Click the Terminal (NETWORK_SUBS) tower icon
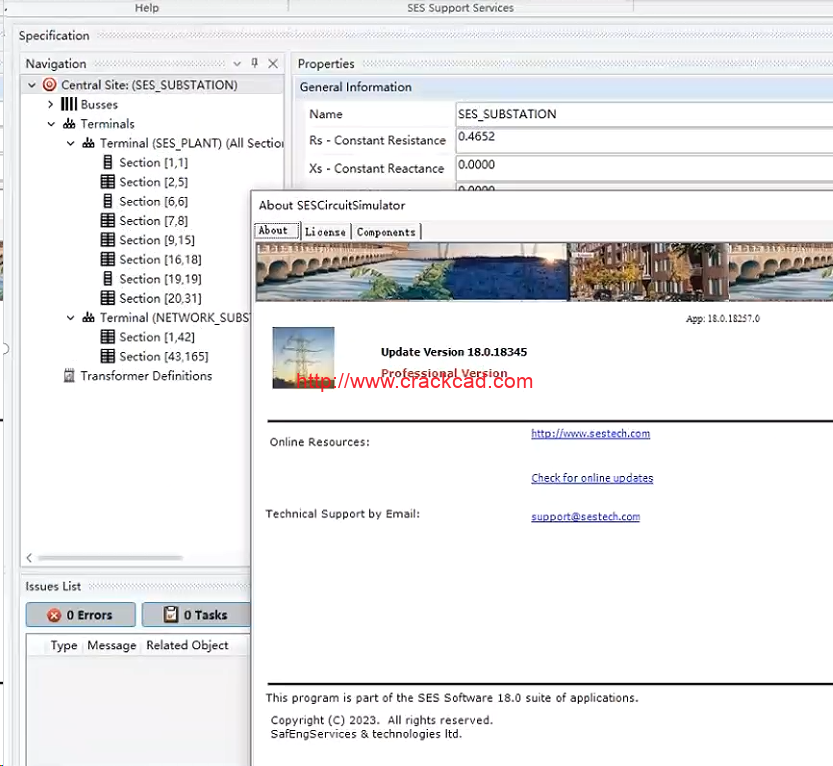Image resolution: width=833 pixels, height=766 pixels. (x=88, y=317)
